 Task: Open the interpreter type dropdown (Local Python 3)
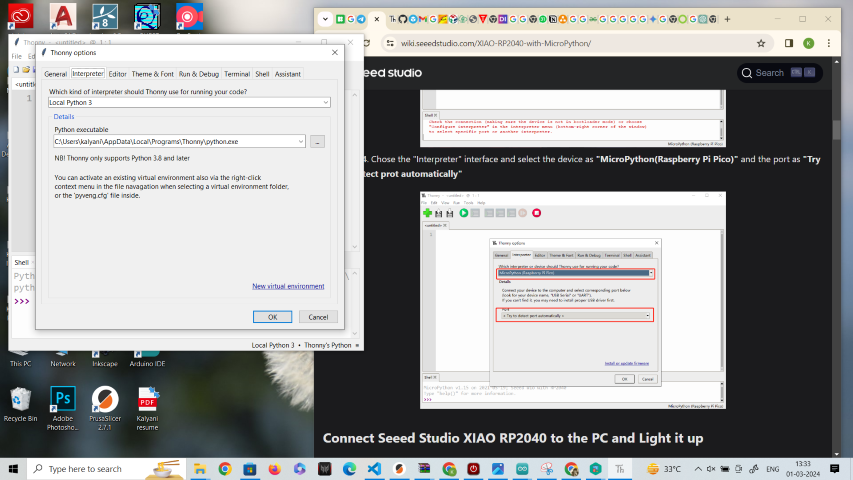pyautogui.click(x=189, y=102)
